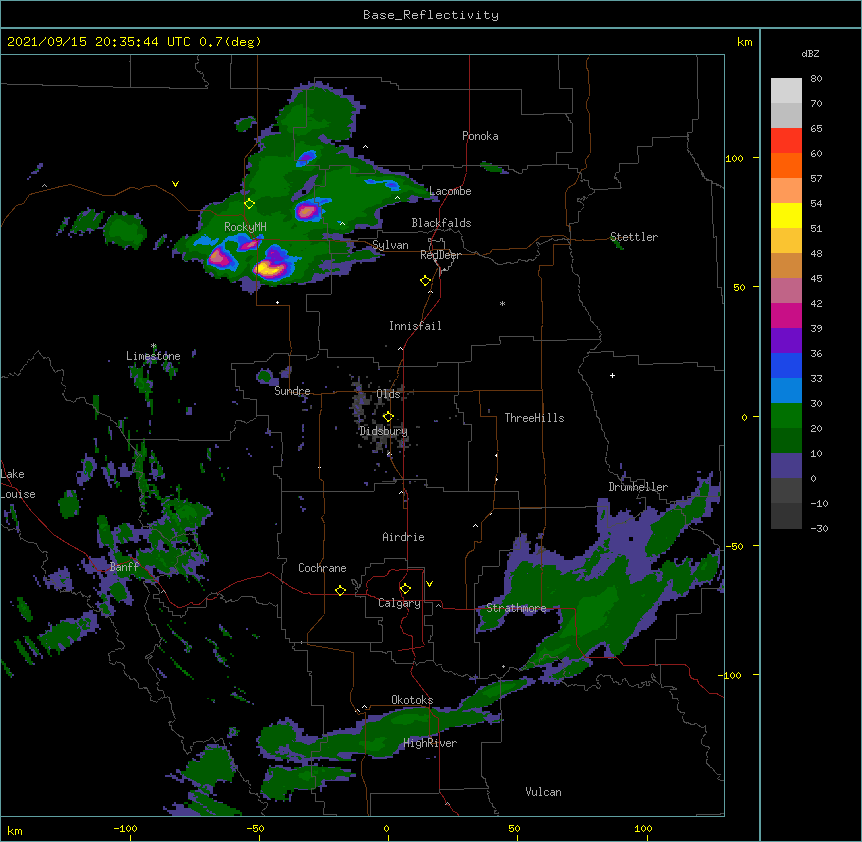Click the Okotoks label
The width and height of the screenshot is (862, 842).
click(x=412, y=700)
